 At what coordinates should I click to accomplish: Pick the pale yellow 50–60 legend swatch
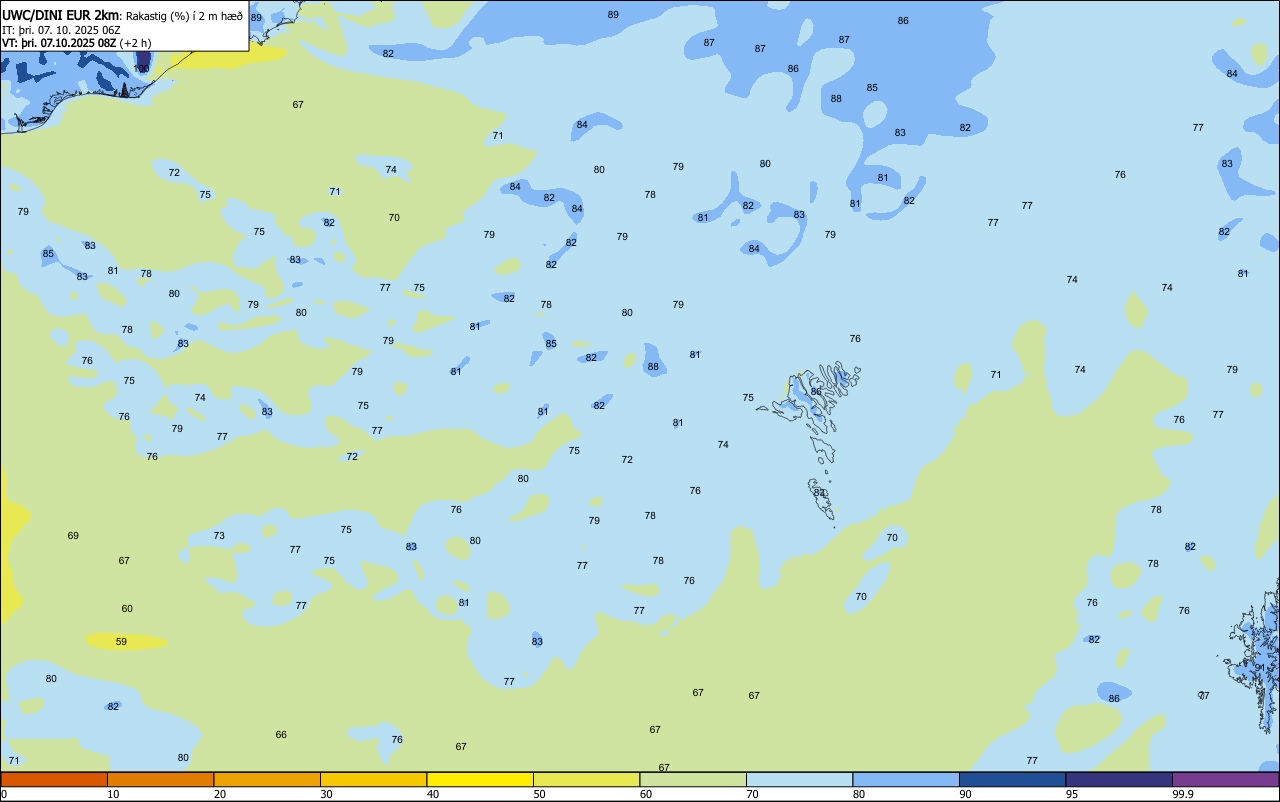tap(586, 779)
